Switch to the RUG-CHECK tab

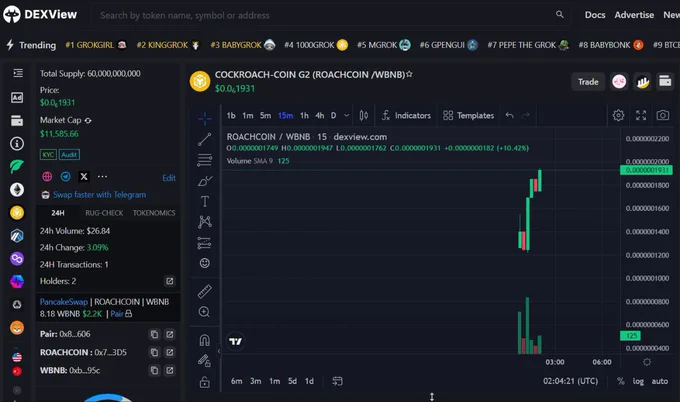(x=104, y=213)
